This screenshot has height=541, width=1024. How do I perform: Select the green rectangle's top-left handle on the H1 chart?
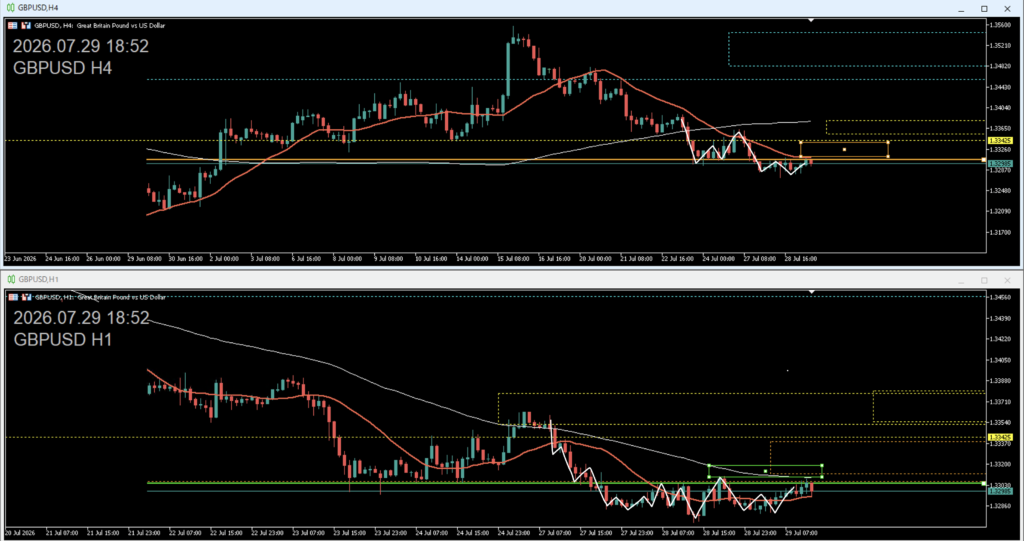tap(709, 466)
